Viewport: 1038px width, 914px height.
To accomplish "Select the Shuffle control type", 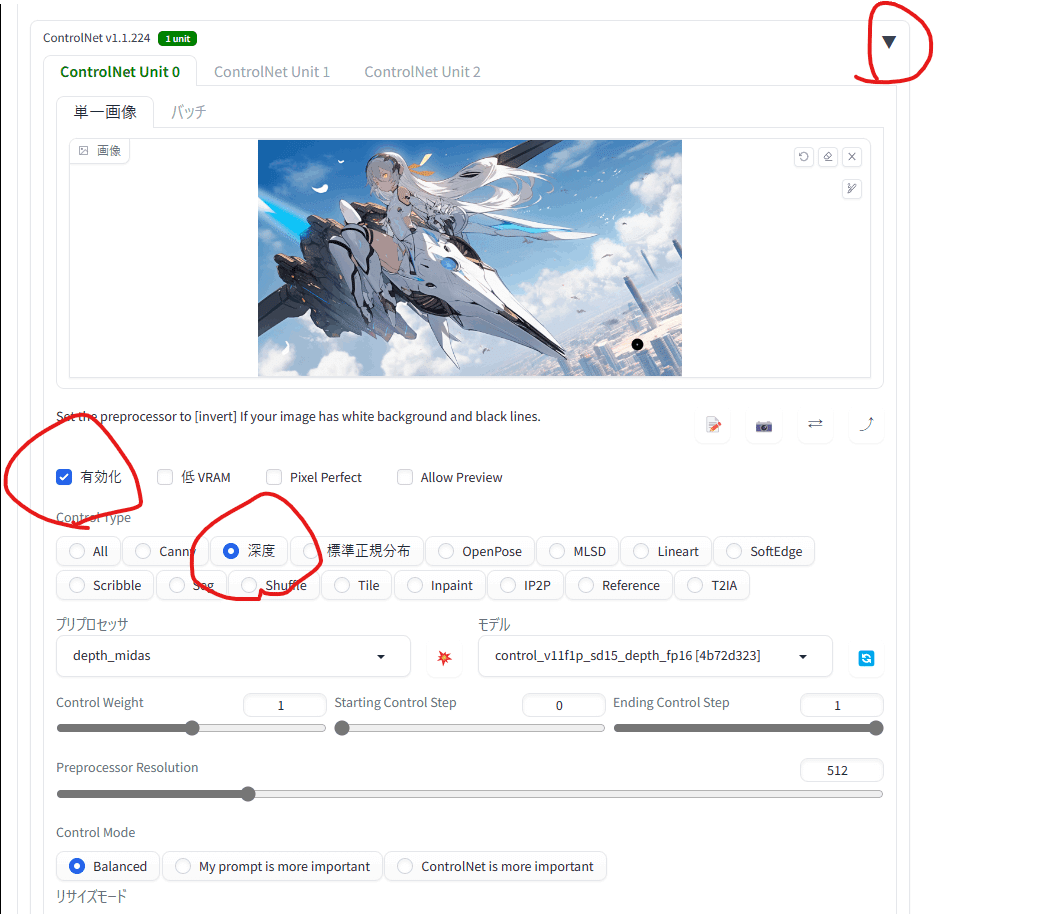I will (274, 585).
